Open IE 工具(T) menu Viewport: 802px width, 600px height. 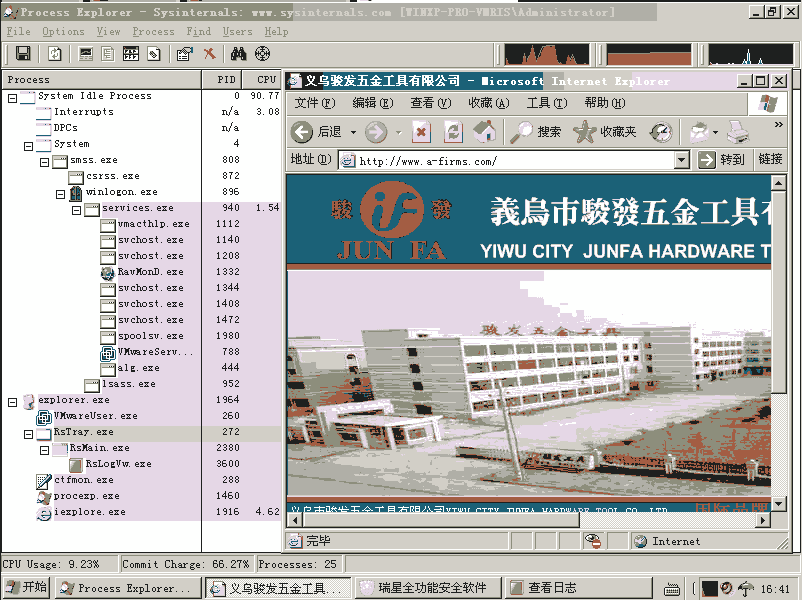pyautogui.click(x=547, y=103)
